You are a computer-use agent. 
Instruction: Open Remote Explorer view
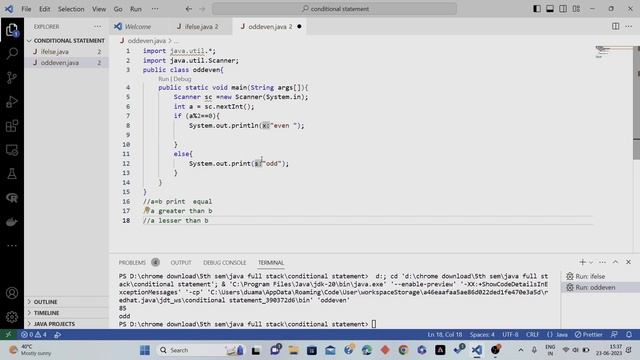[x=12, y=150]
